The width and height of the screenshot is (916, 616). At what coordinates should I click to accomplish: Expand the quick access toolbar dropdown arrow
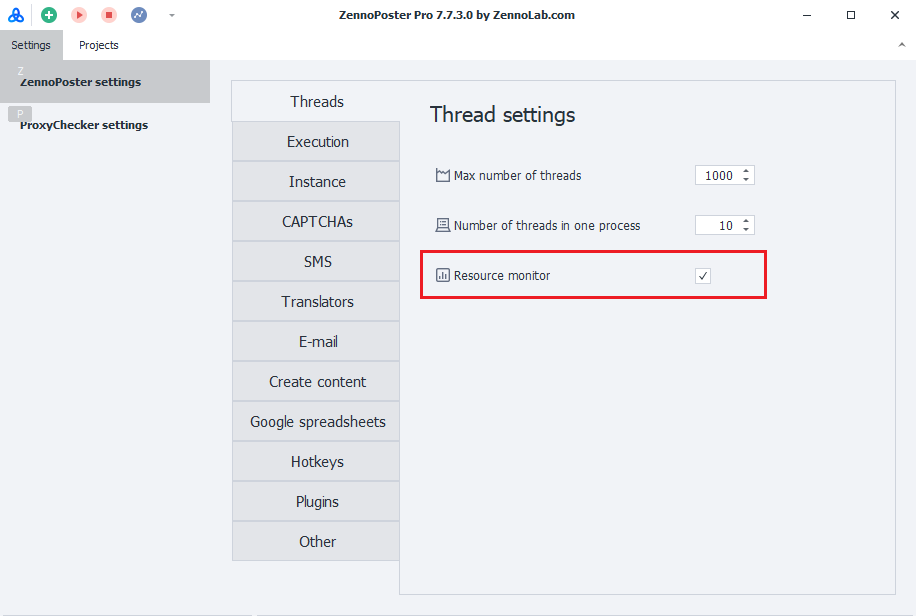click(x=172, y=16)
